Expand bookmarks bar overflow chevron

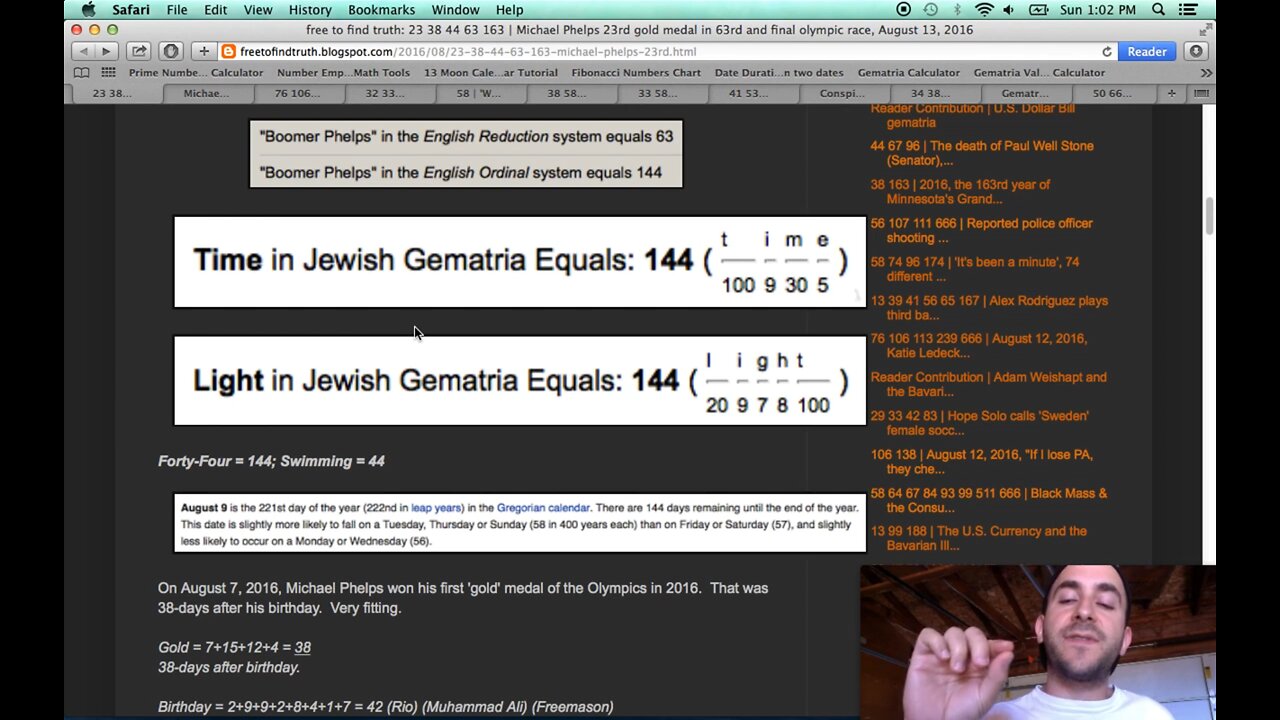click(1206, 72)
